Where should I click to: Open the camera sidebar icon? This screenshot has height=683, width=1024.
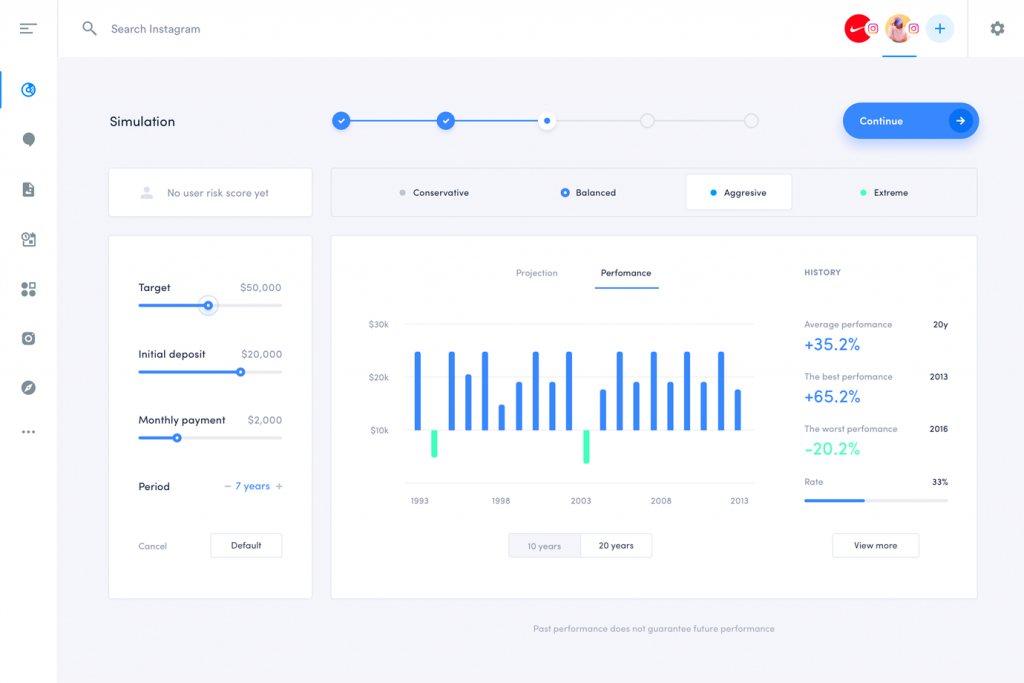[x=28, y=338]
